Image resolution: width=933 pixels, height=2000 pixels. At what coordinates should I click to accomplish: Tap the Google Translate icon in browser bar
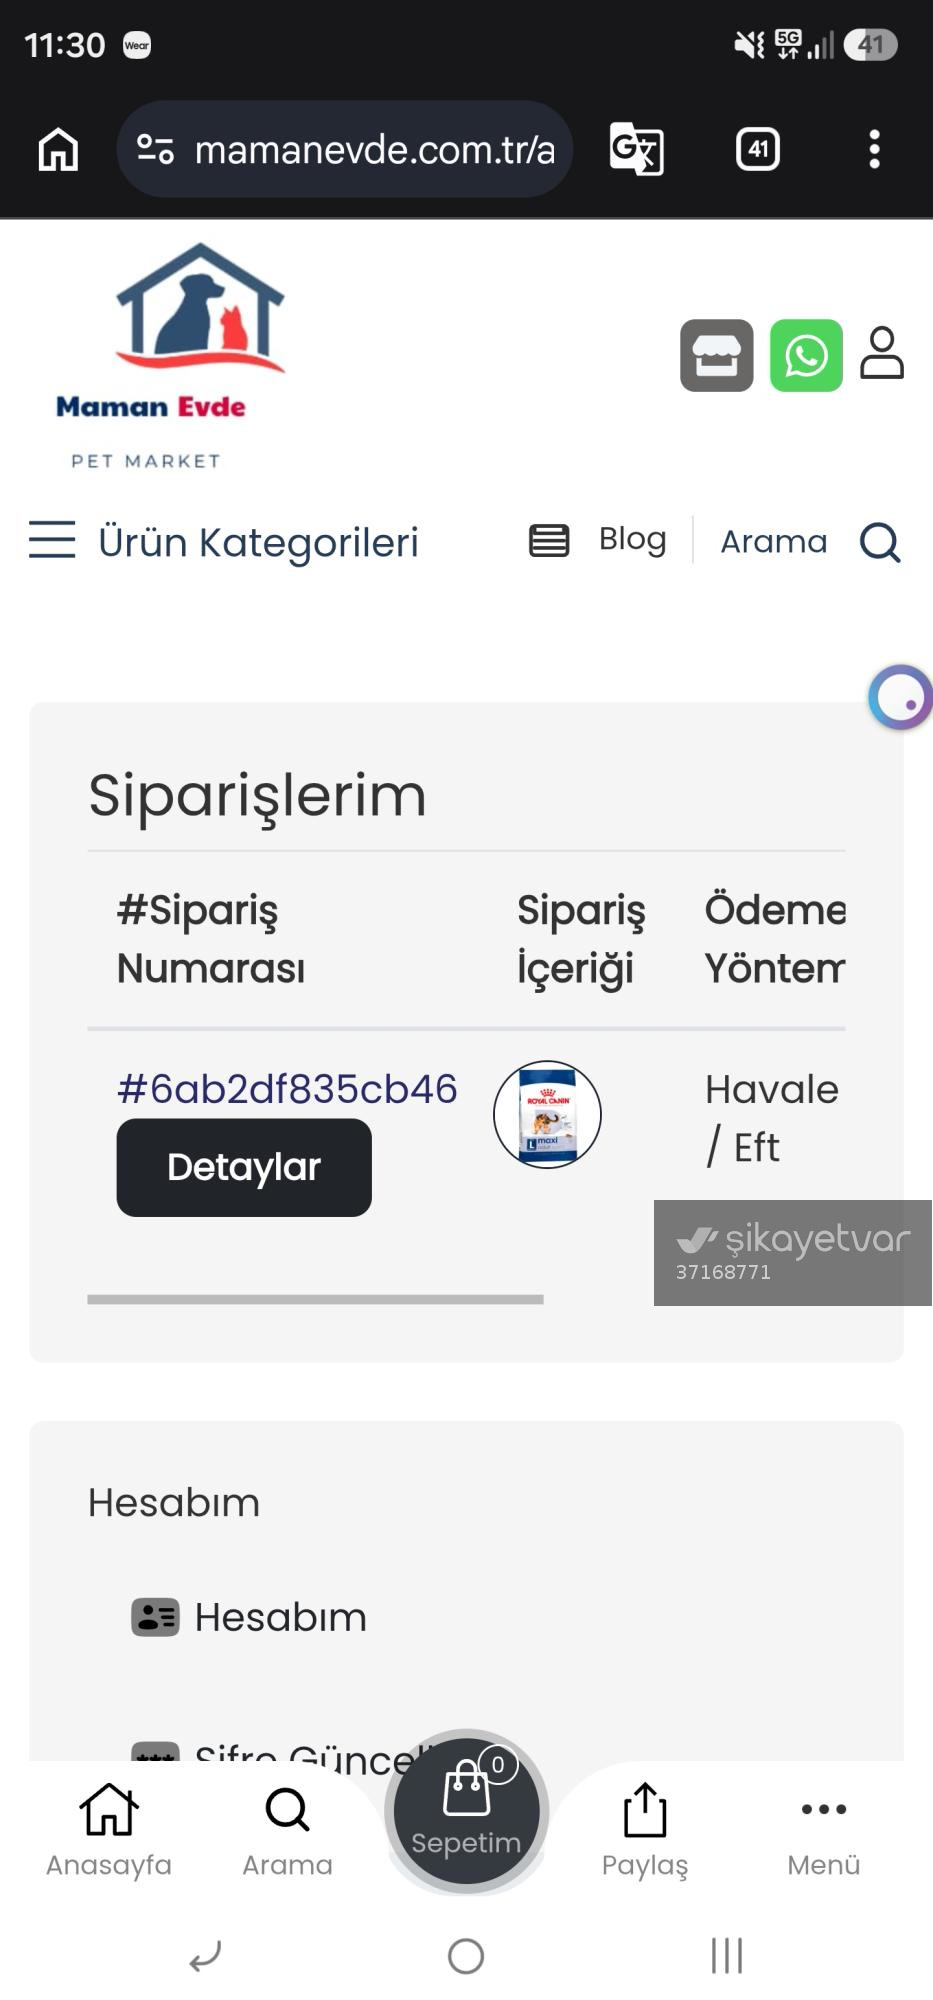coord(637,149)
